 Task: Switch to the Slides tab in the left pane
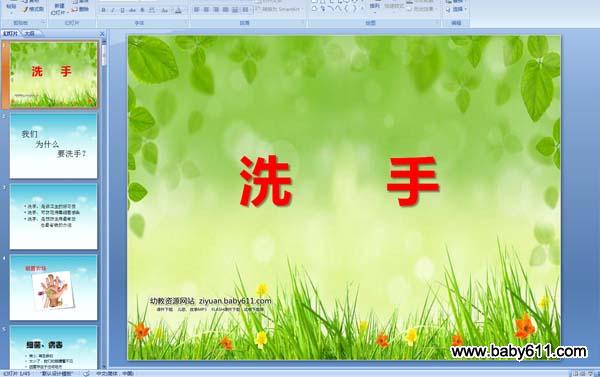coord(10,34)
